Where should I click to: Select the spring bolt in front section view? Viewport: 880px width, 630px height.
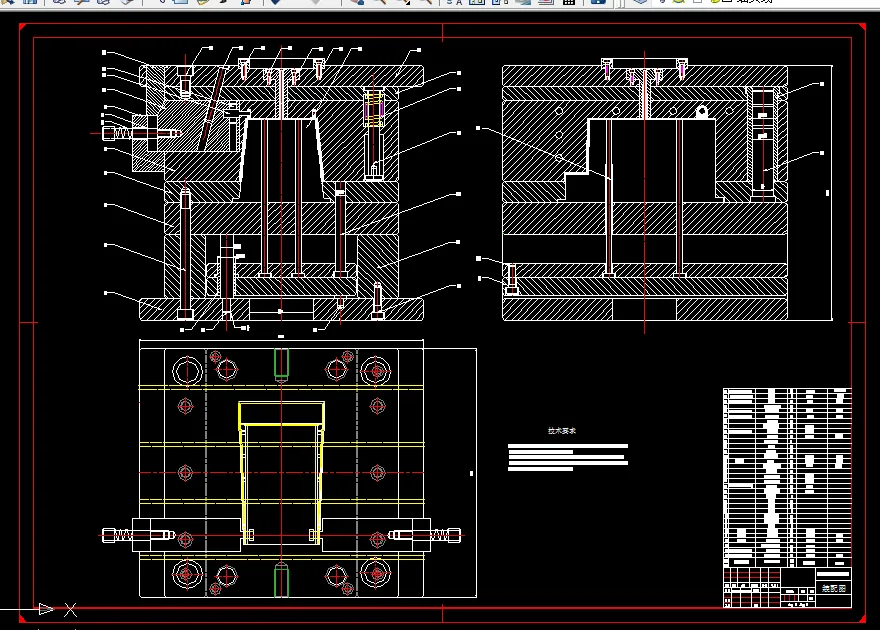tap(141, 134)
